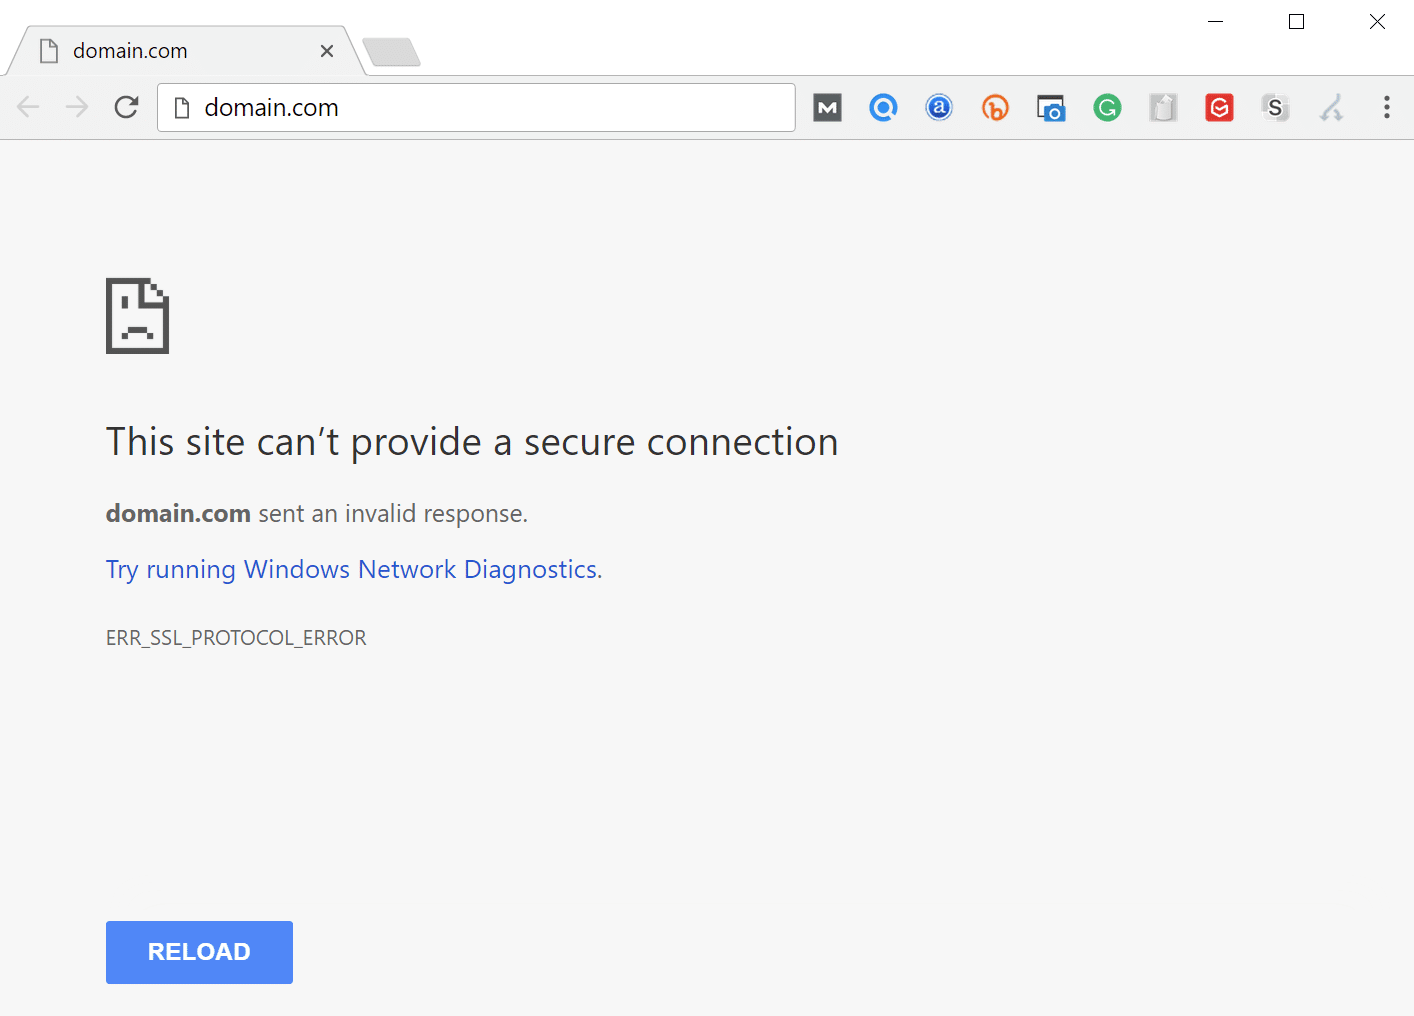Image resolution: width=1414 pixels, height=1016 pixels.
Task: Click the RELOAD button
Action: point(199,951)
